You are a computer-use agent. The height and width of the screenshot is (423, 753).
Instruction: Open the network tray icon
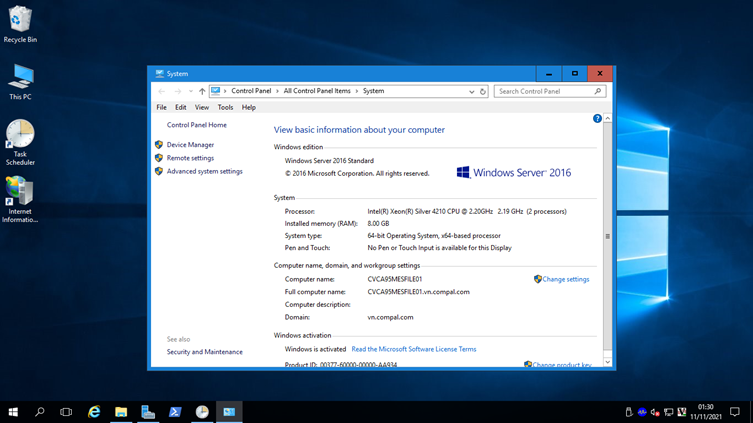668,412
